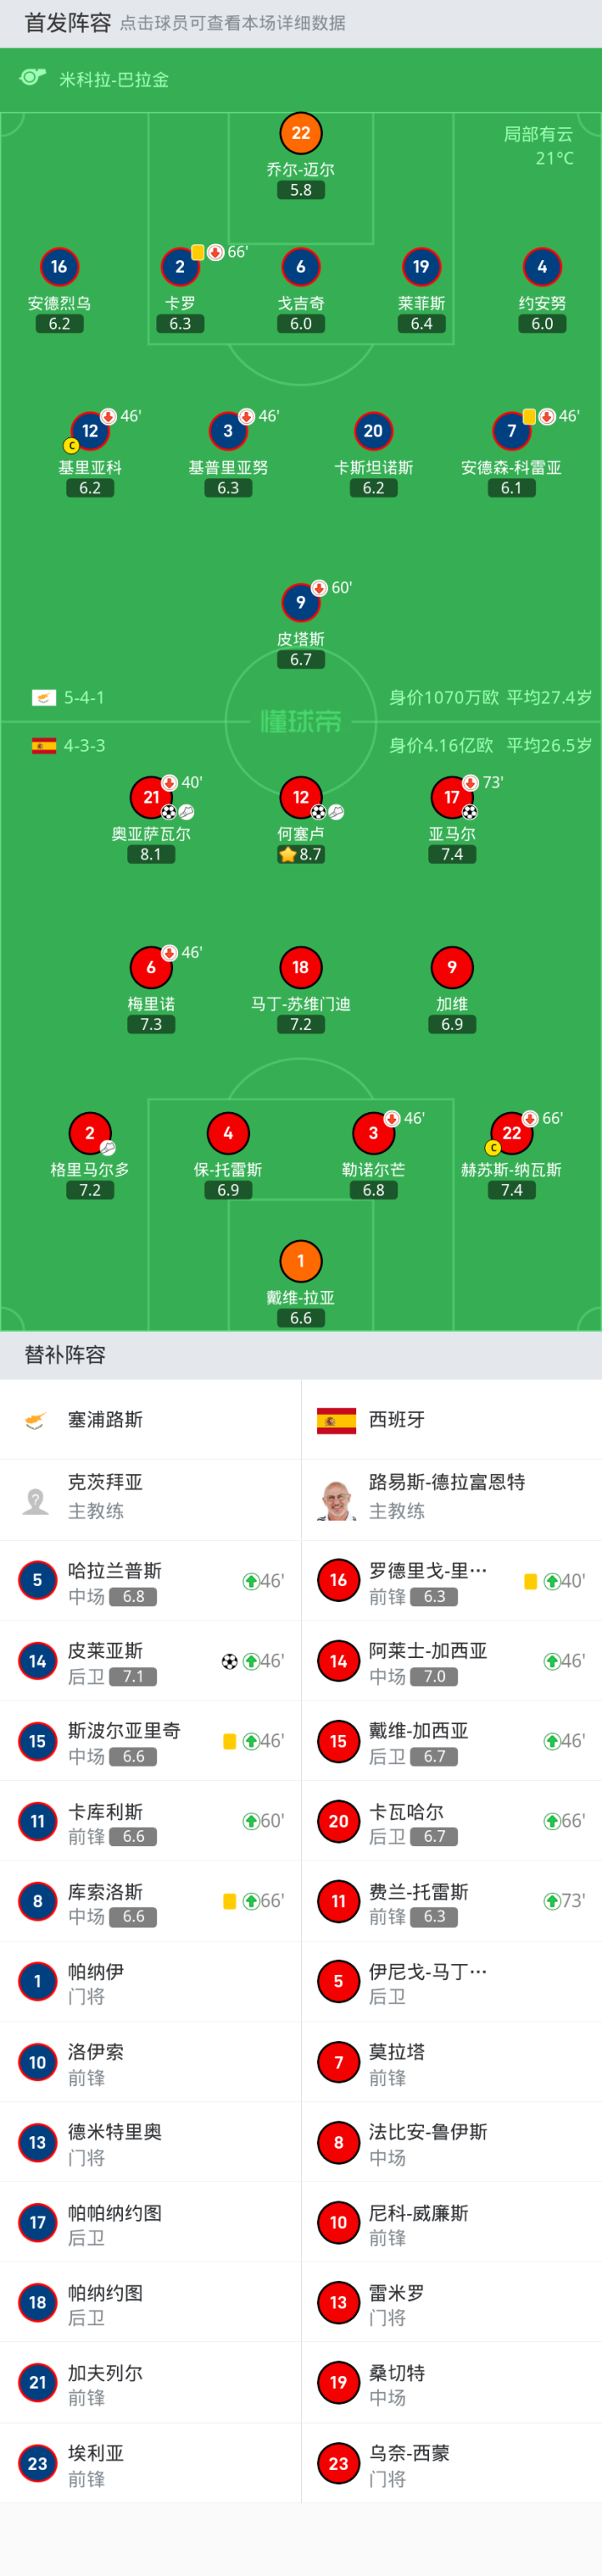This screenshot has height=2576, width=602.
Task: Open goalkeeper 乔尔-迈尔 number 22 badge
Action: coord(301,133)
